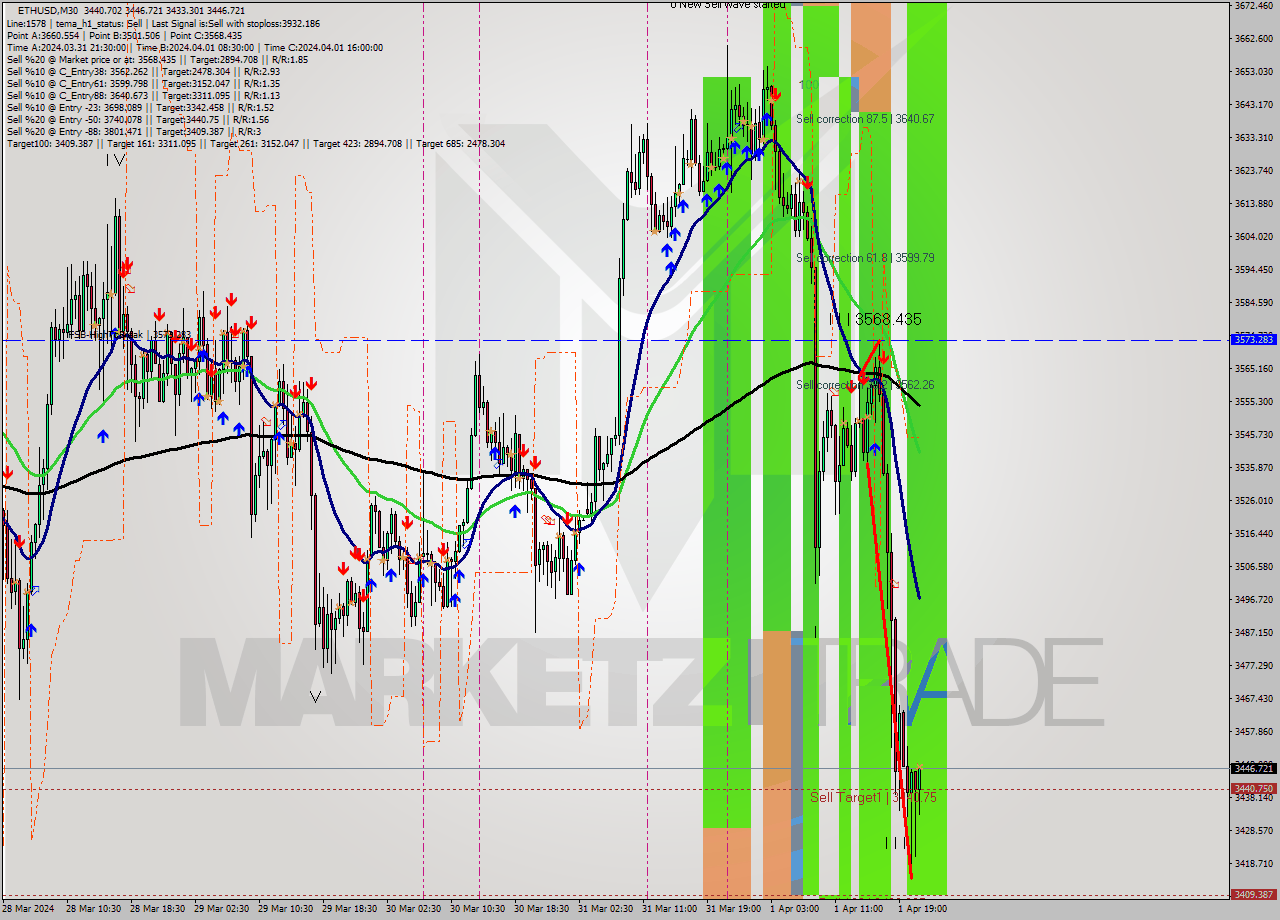Click the 3604.020 price axis value
Viewport: 1280px width, 920px height.
1253,236
